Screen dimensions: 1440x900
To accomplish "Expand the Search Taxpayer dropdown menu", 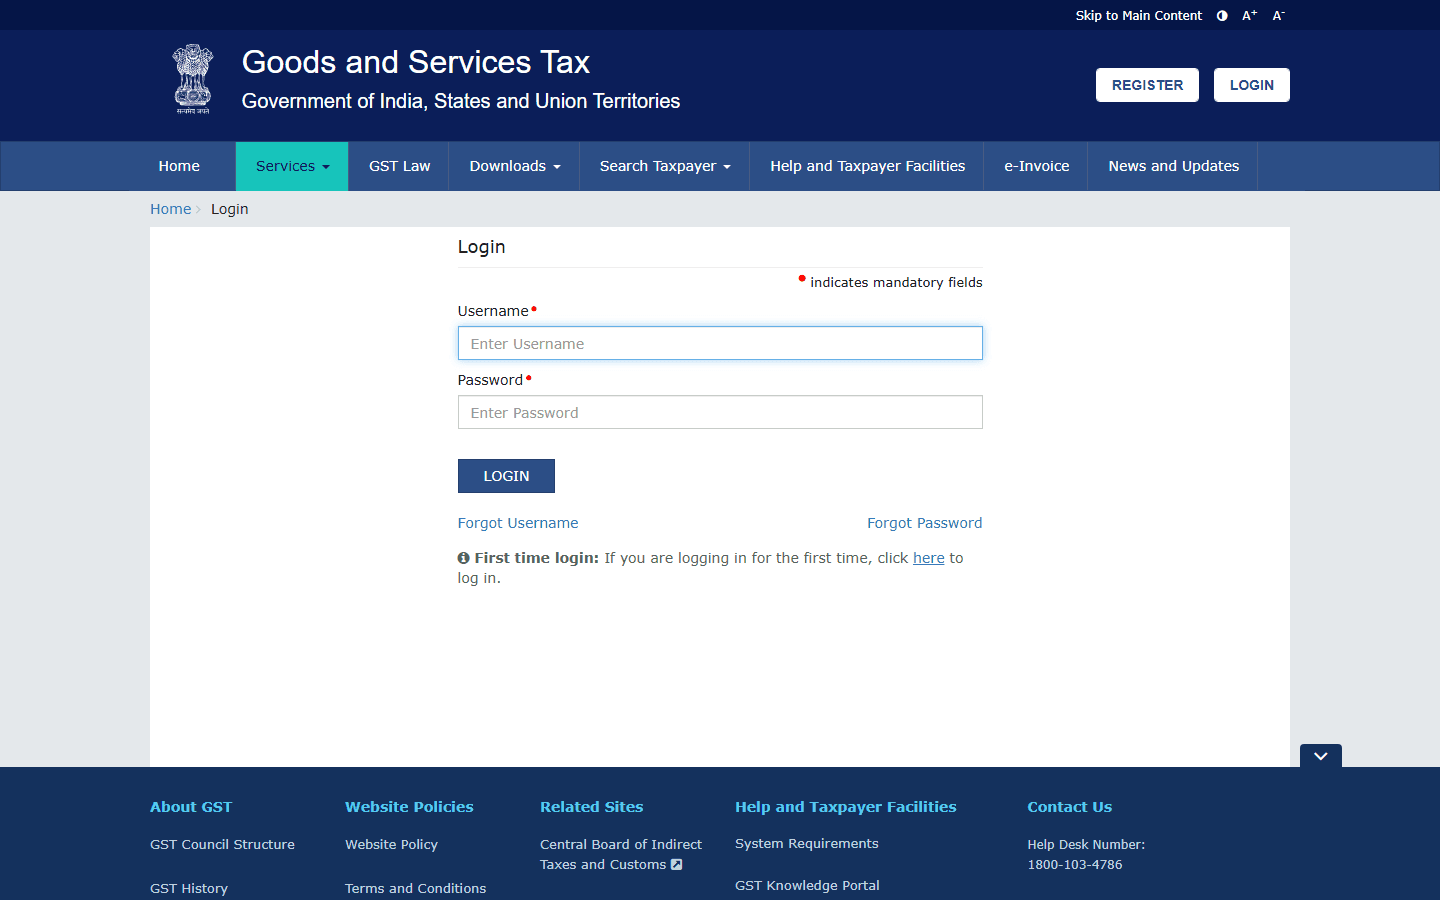I will (665, 166).
